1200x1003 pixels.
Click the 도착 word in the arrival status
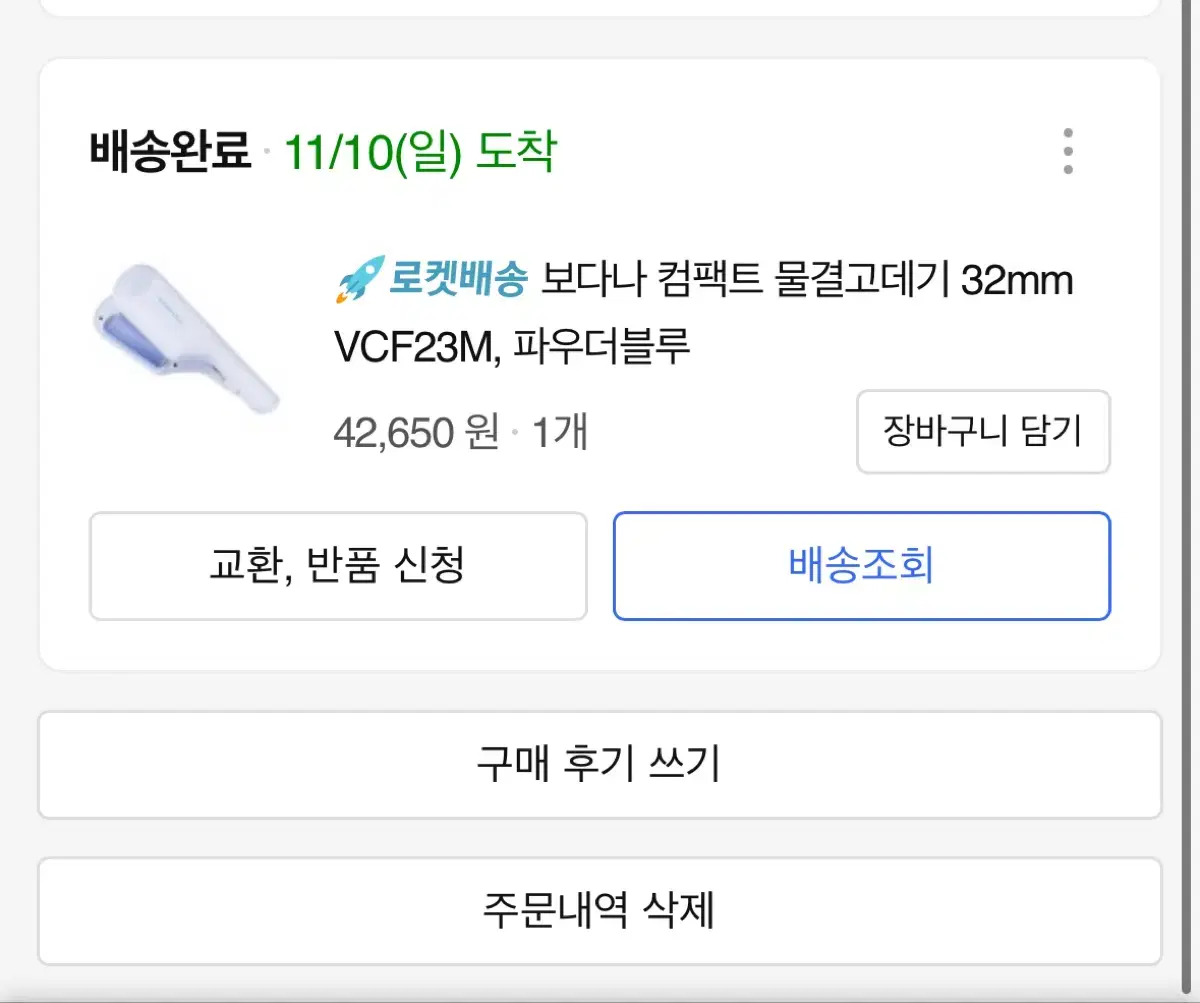[516, 152]
